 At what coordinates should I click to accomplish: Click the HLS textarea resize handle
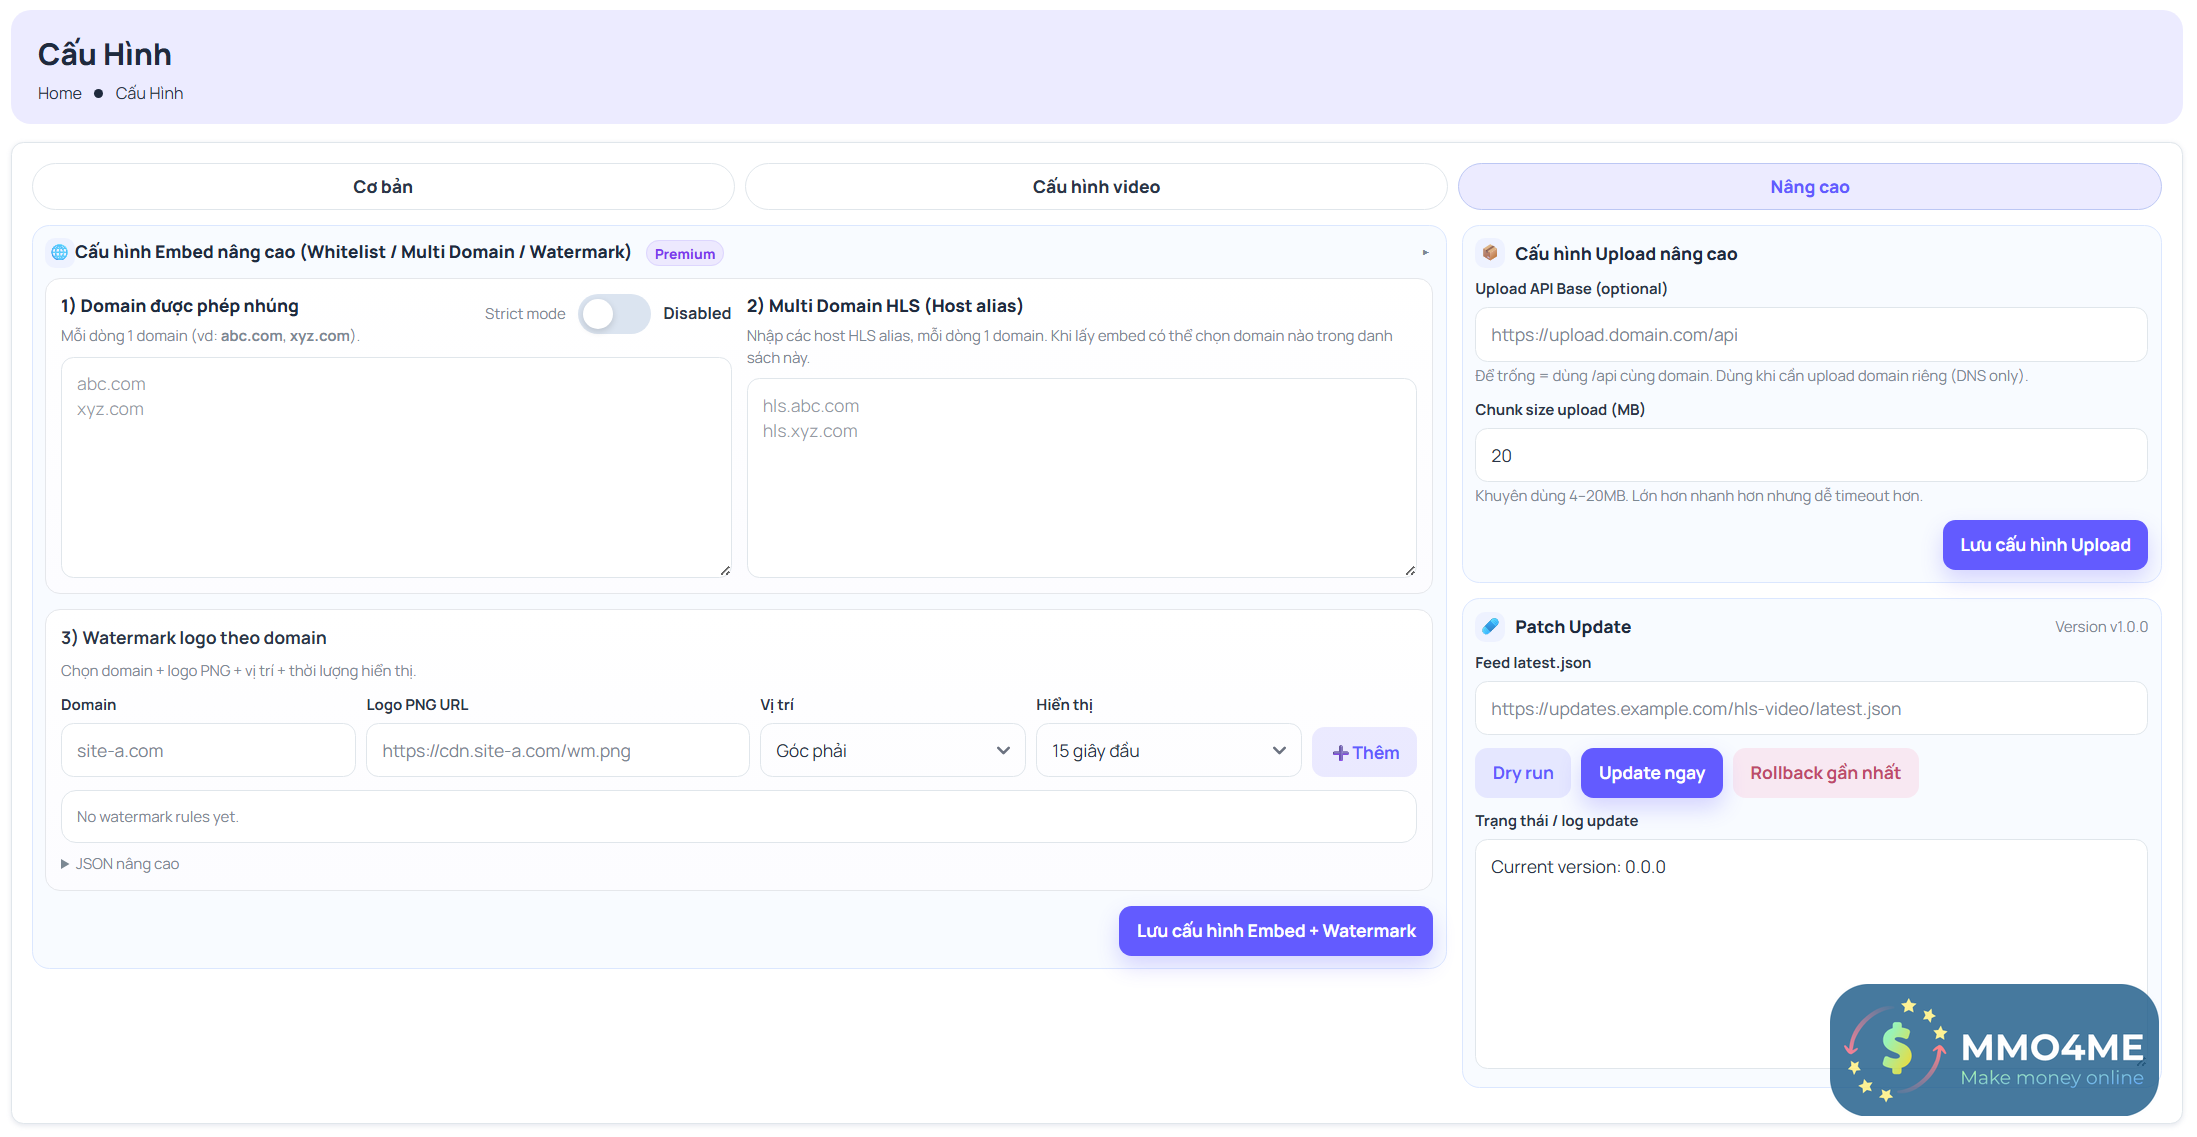(1410, 571)
